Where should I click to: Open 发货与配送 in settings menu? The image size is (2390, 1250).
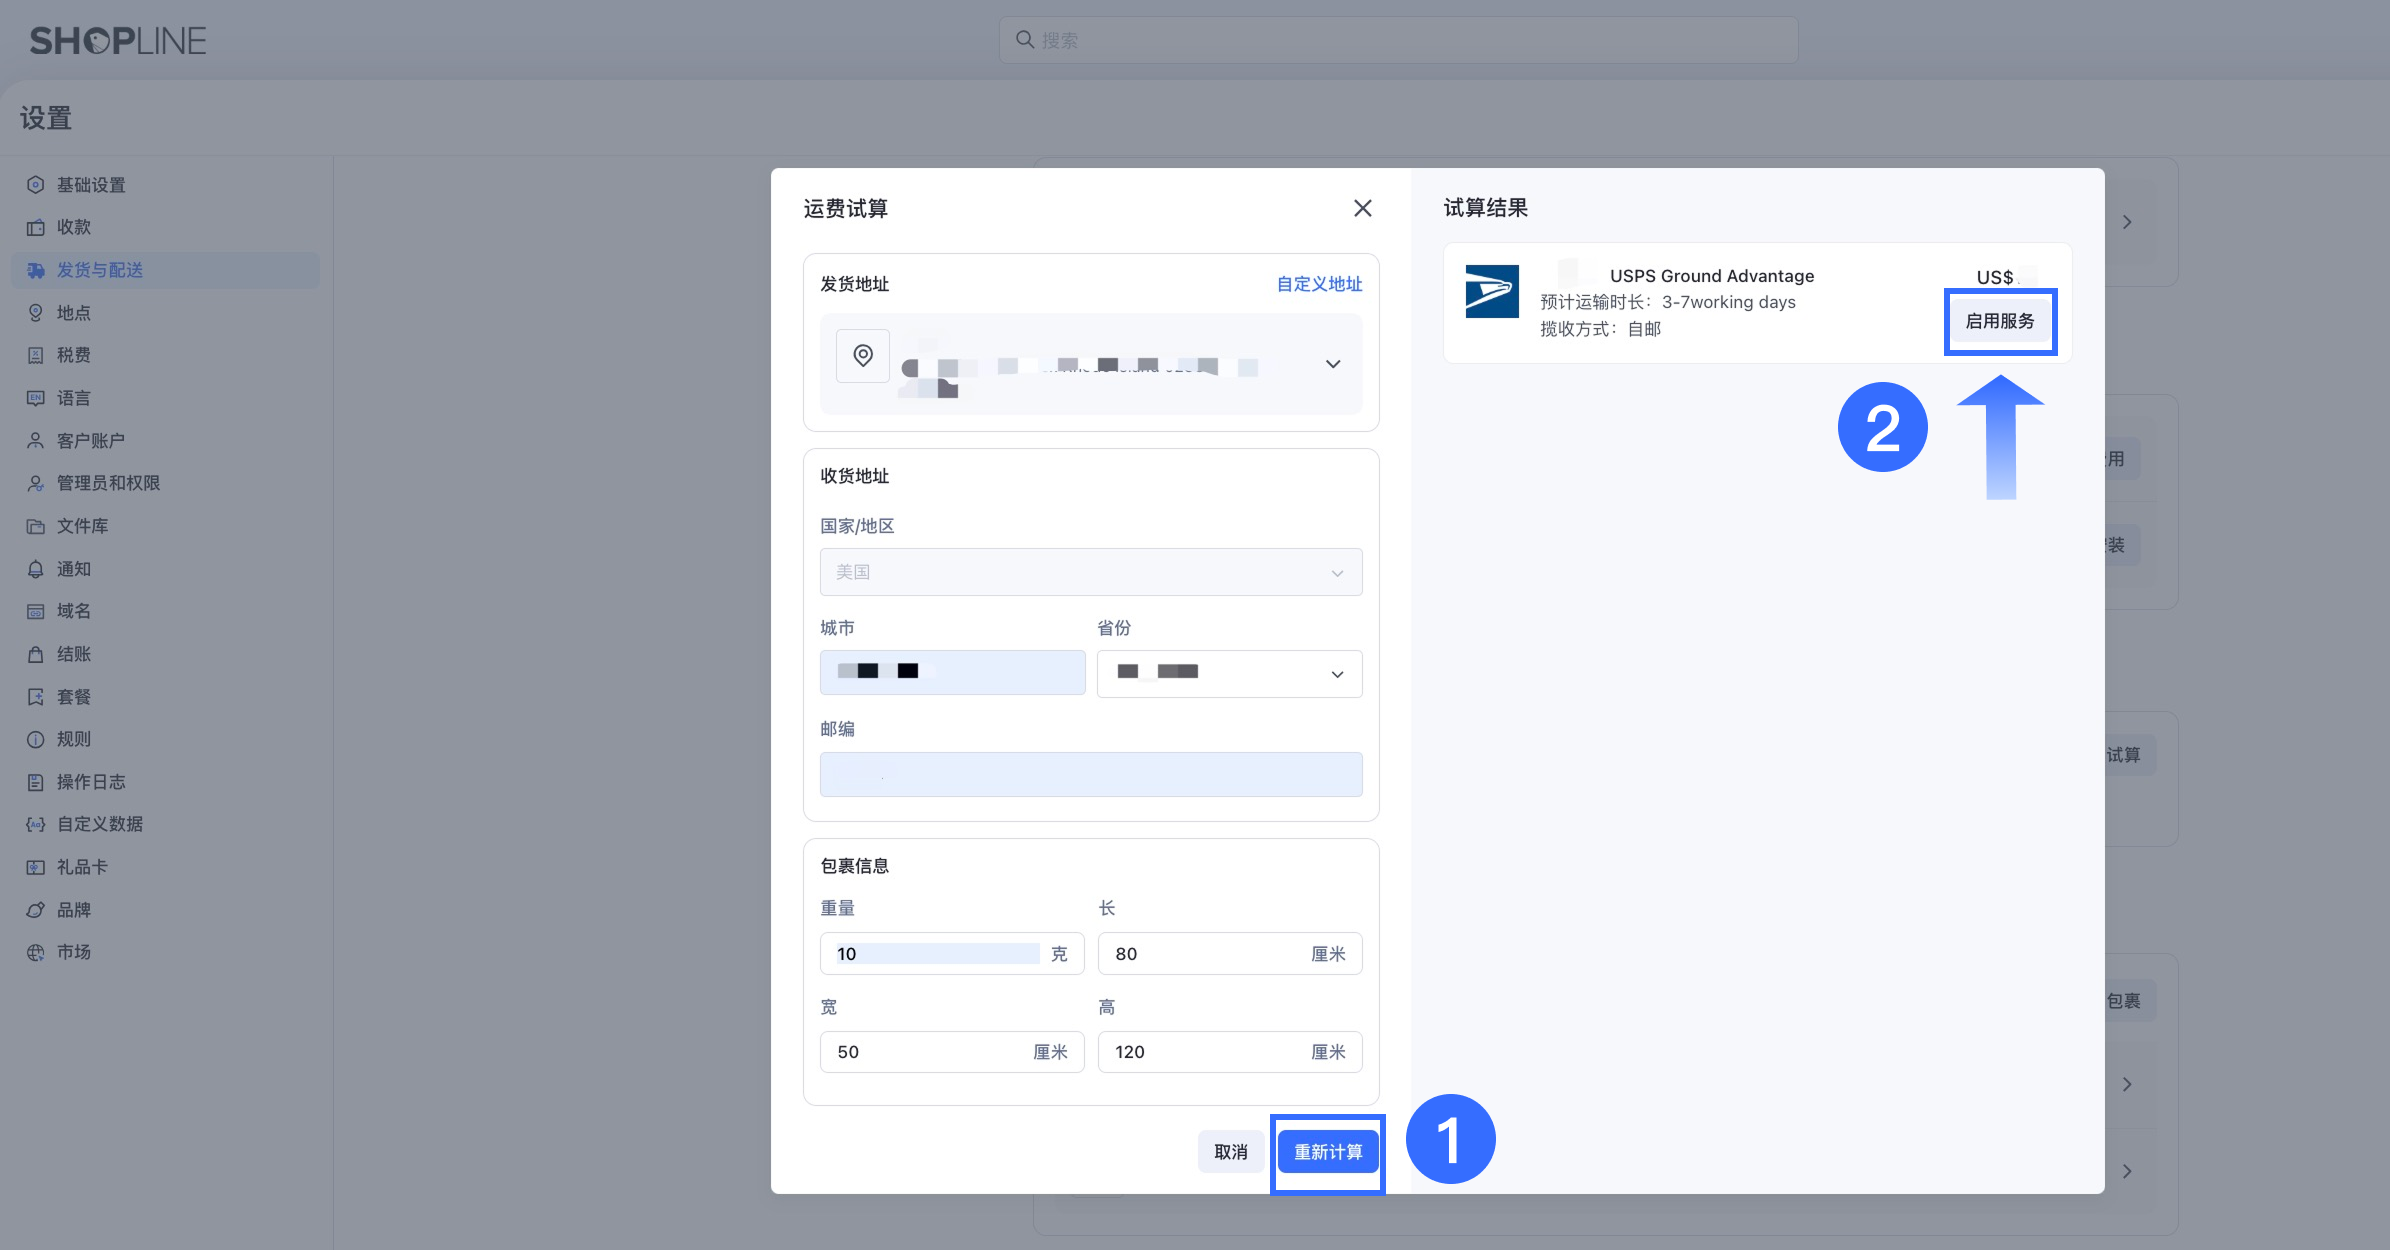[100, 270]
